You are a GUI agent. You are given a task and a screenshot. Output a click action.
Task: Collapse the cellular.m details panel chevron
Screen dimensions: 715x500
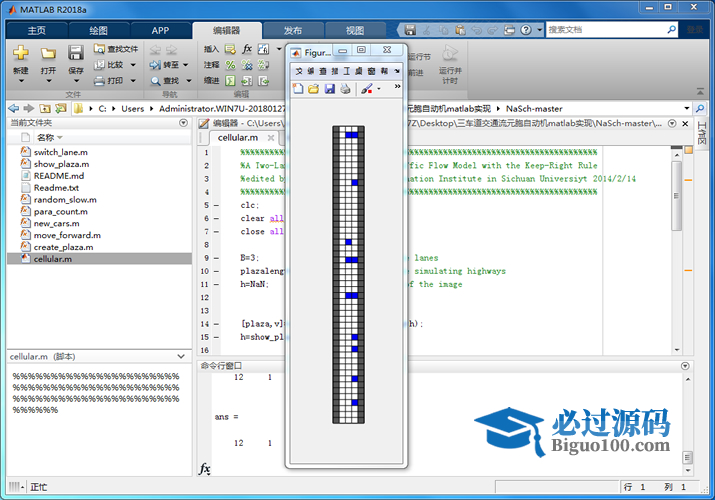(x=181, y=356)
